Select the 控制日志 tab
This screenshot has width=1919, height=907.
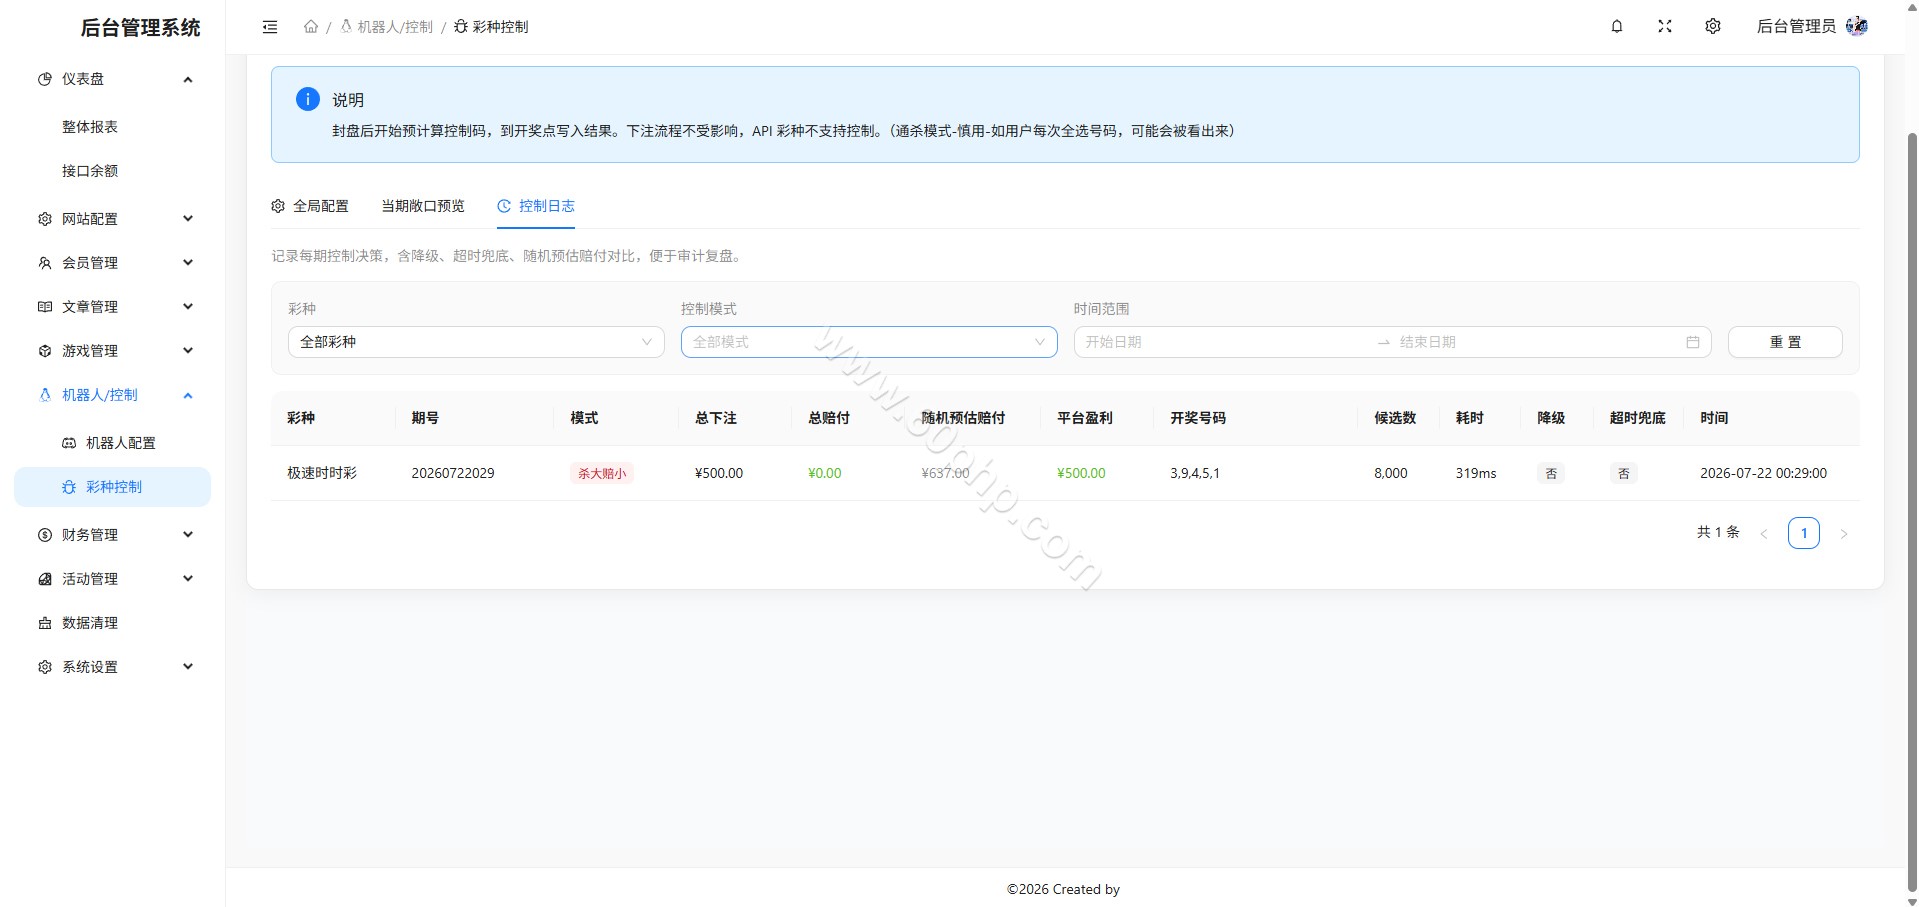[x=536, y=206]
